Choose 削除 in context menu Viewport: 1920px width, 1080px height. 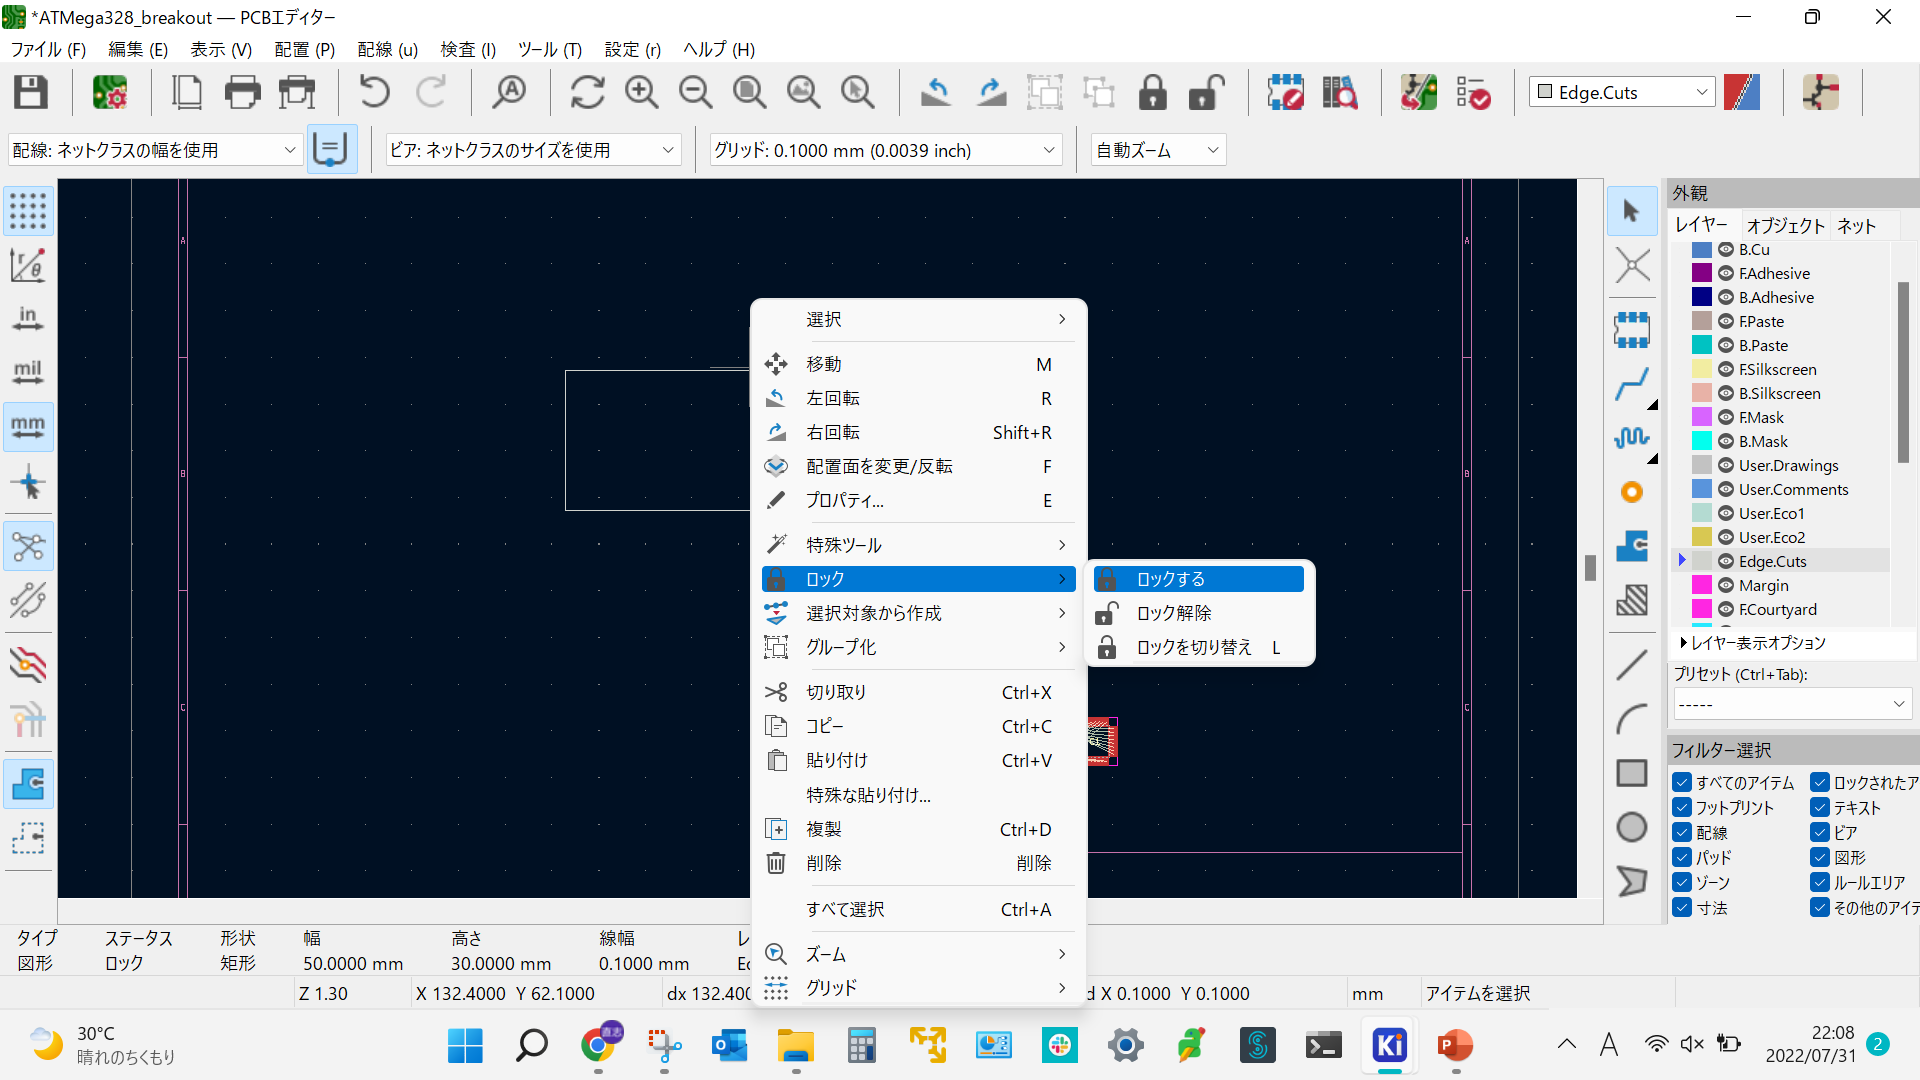click(918, 863)
